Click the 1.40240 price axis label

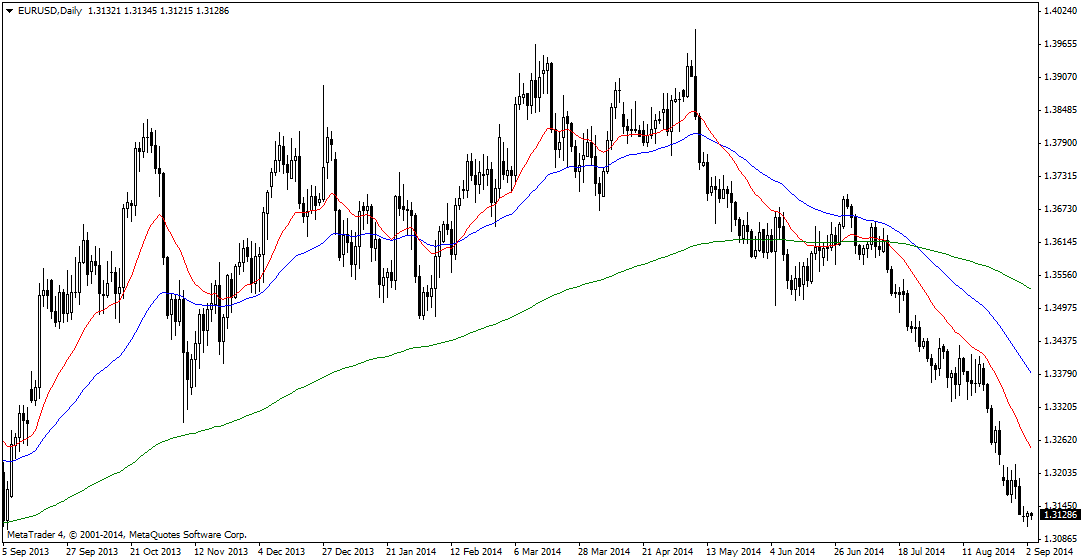tap(1059, 11)
